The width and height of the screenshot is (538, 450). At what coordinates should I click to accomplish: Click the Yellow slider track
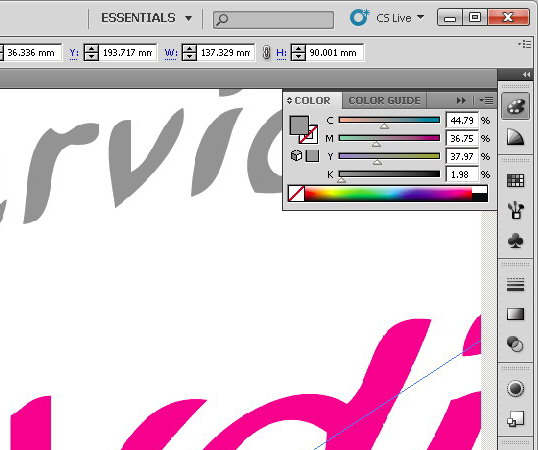(389, 156)
